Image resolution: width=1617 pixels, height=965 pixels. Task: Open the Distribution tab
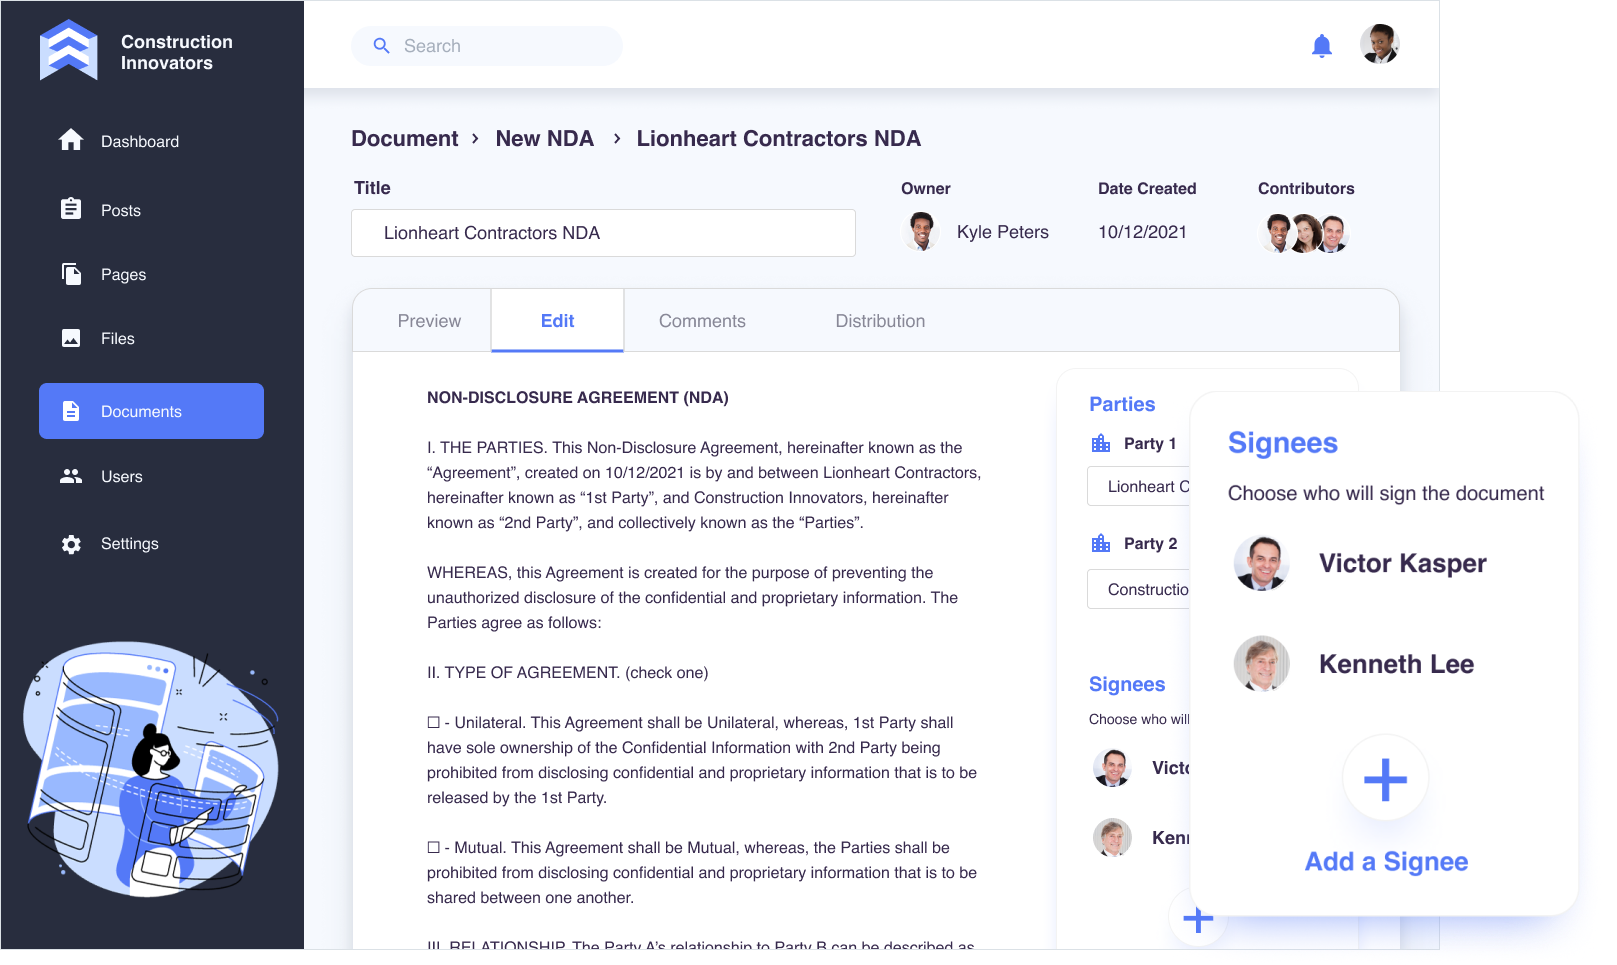tap(879, 321)
